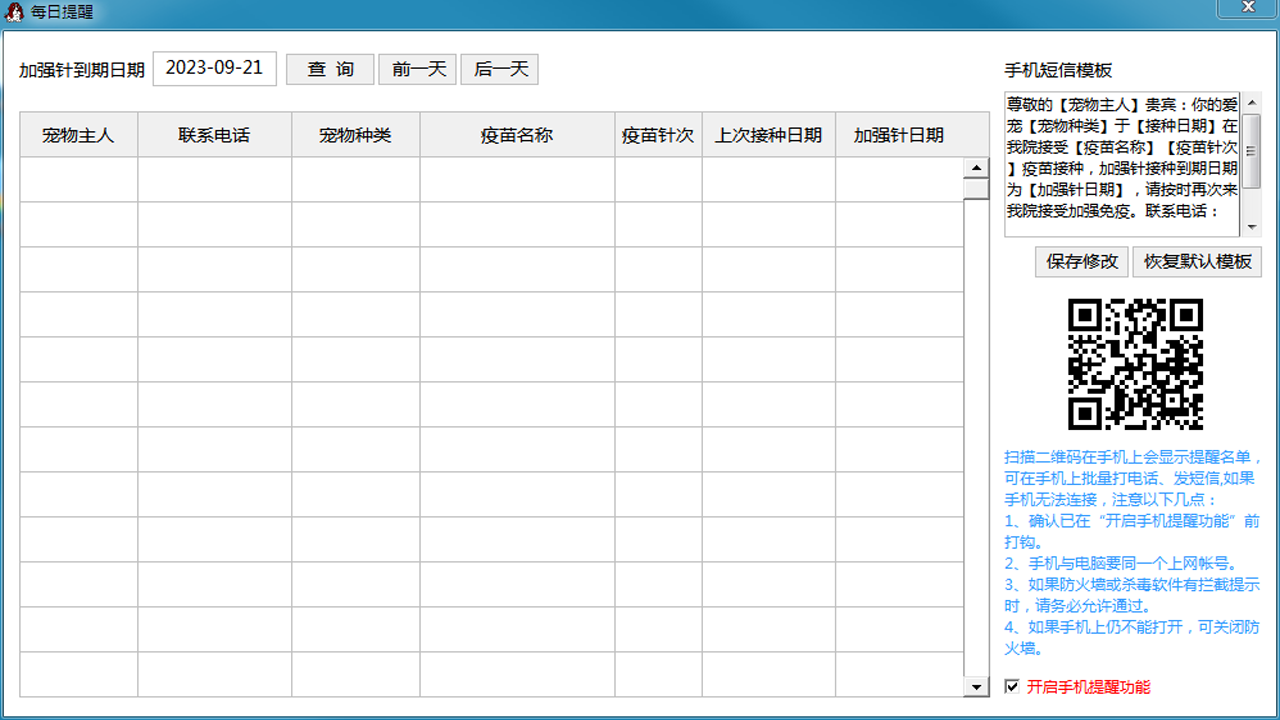This screenshot has width=1280, height=720.
Task: Click the down arrow of the template scrollbar
Action: (x=1251, y=226)
